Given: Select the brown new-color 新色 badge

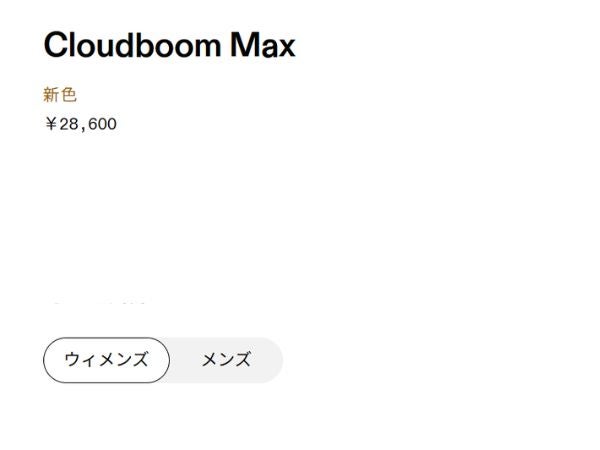Looking at the screenshot, I should 60,95.
